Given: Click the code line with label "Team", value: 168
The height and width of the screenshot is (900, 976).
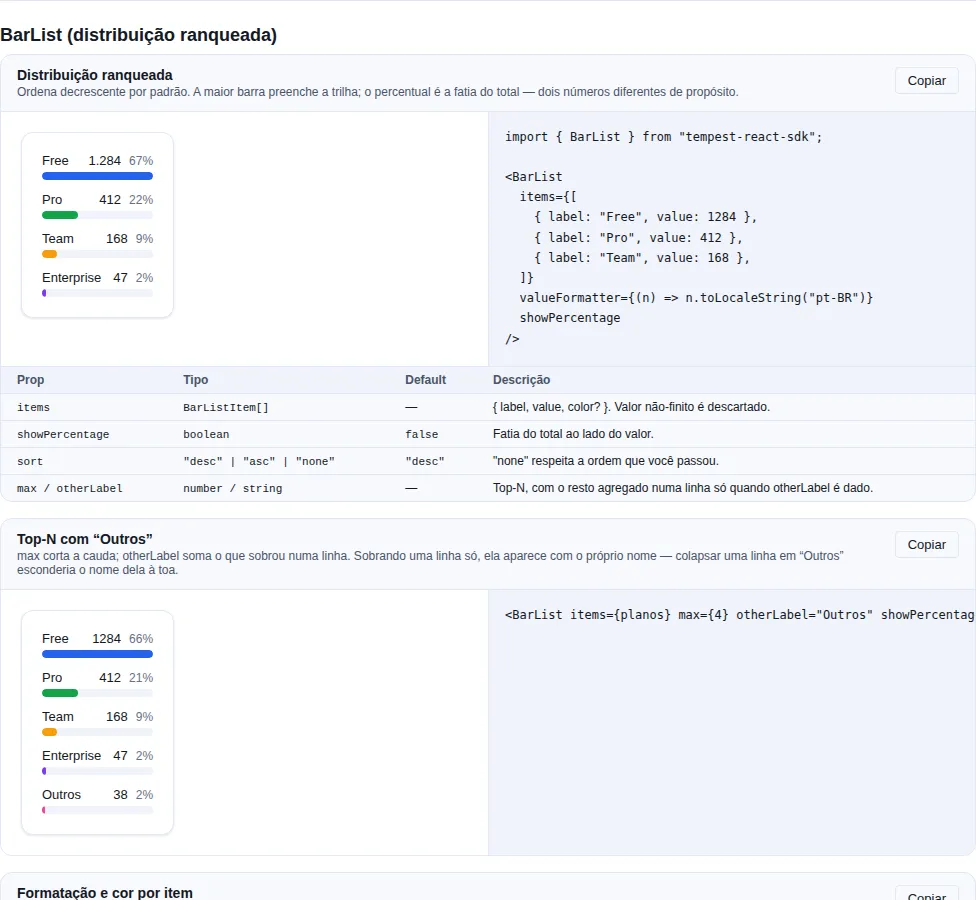Looking at the screenshot, I should 642,258.
